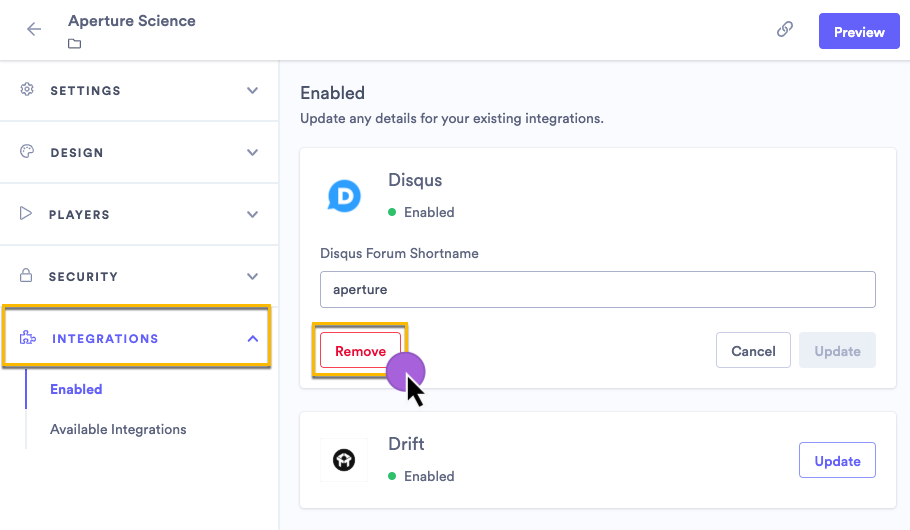Image resolution: width=910 pixels, height=530 pixels.
Task: Expand the Settings section chevron
Action: click(x=252, y=91)
